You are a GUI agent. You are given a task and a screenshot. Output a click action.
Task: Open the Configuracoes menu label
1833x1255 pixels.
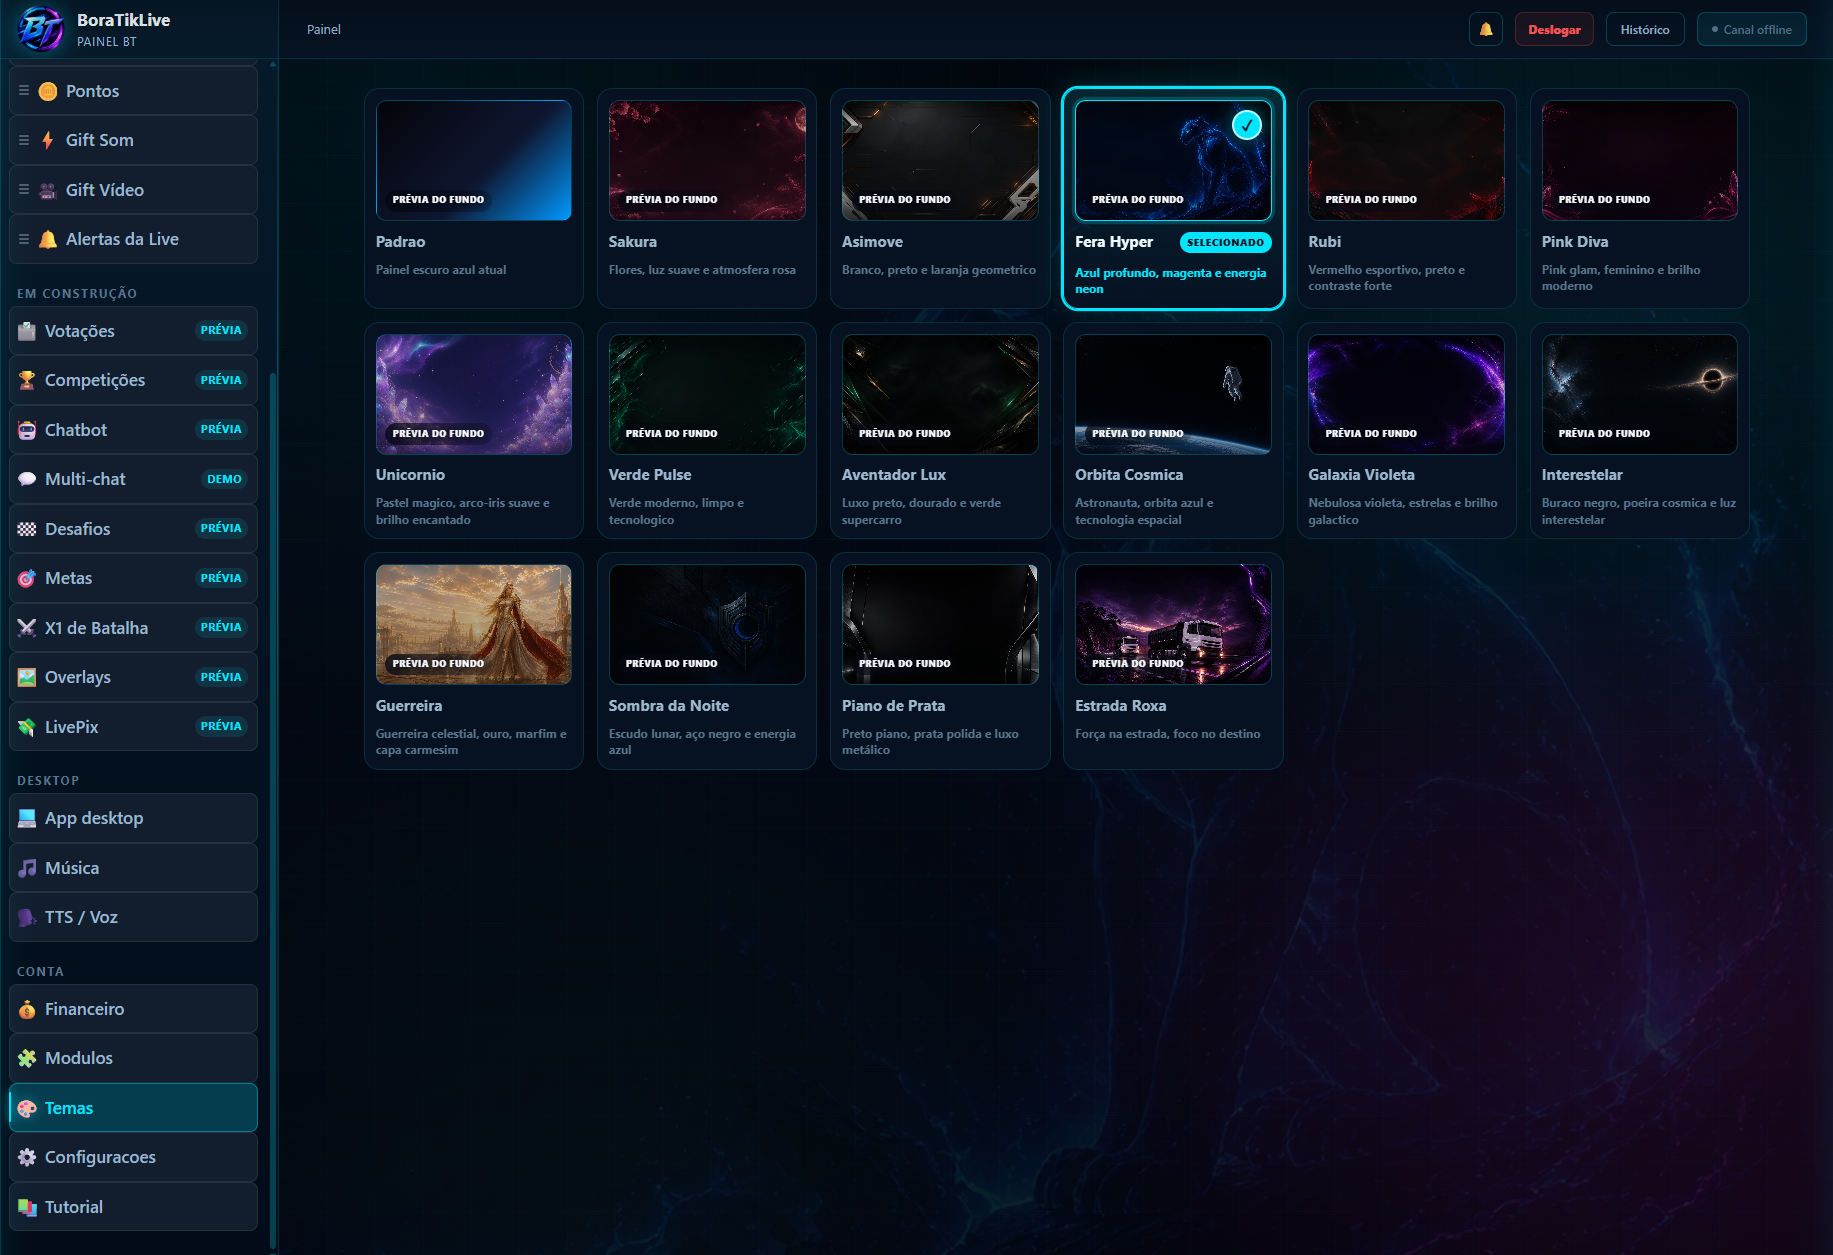click(x=100, y=1157)
